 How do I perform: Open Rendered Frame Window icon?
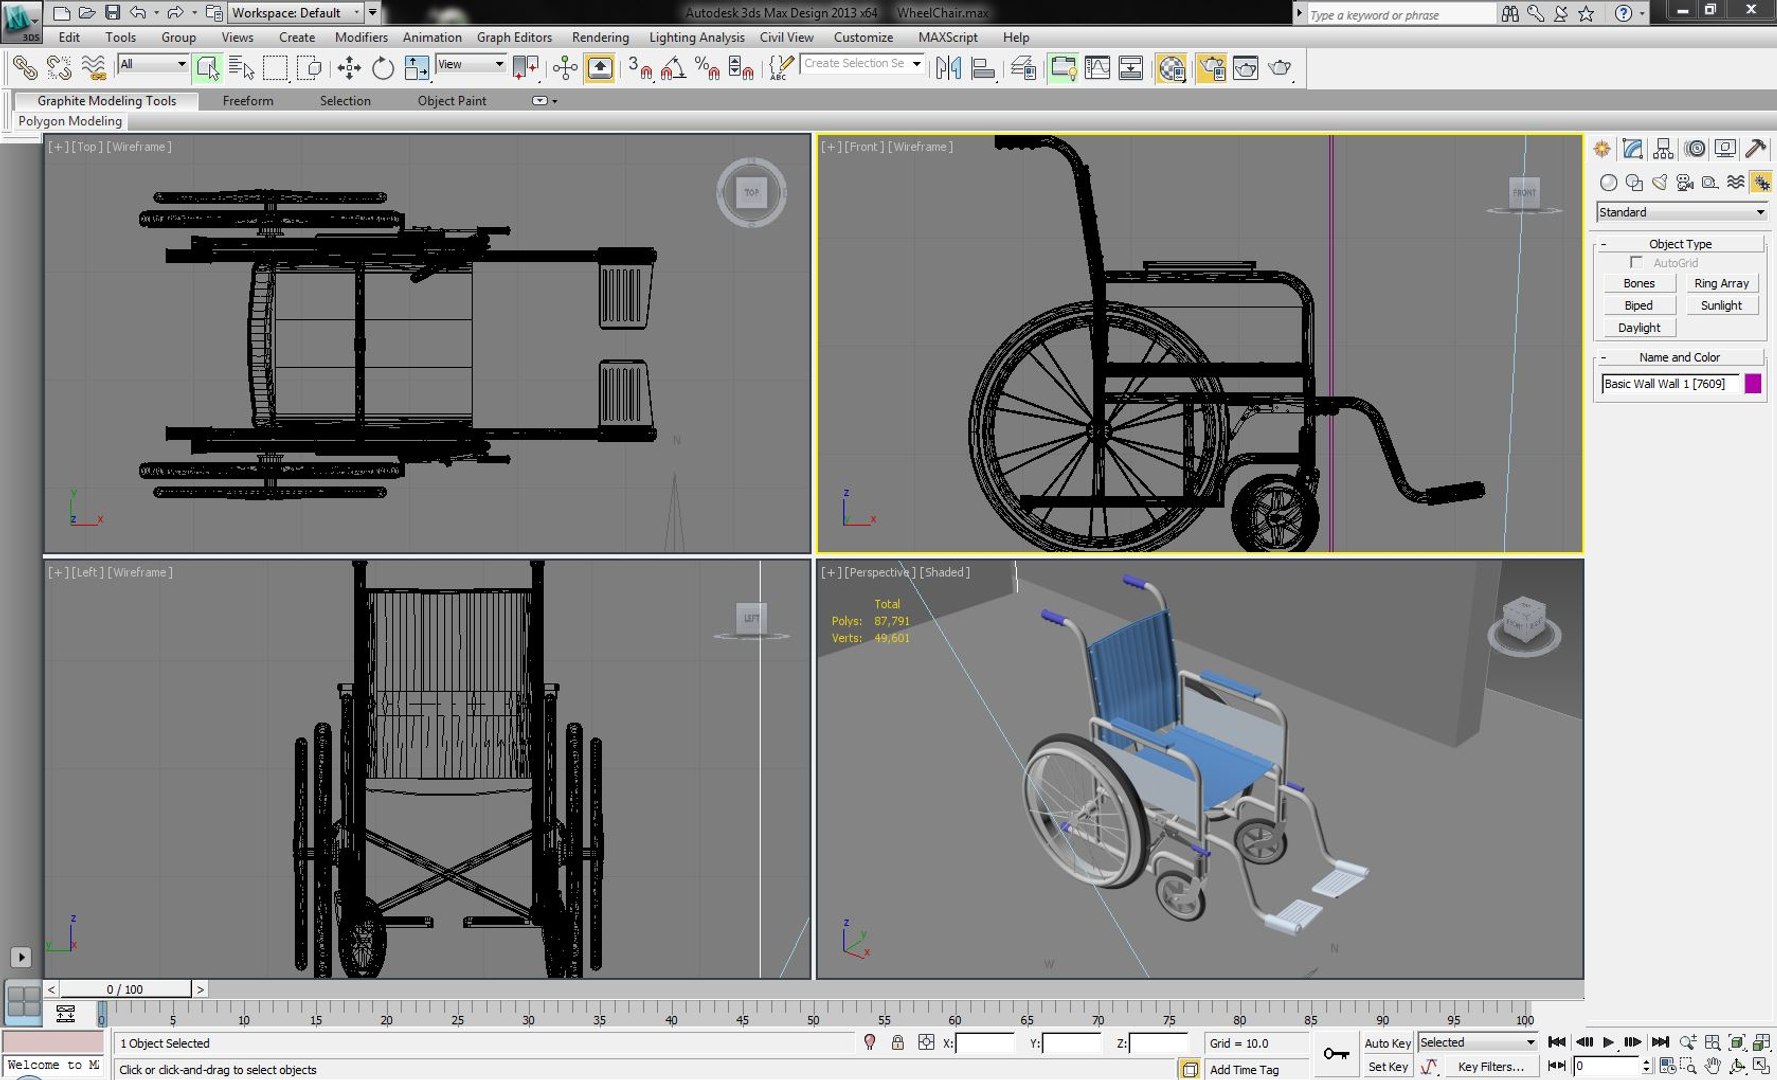pos(1245,68)
